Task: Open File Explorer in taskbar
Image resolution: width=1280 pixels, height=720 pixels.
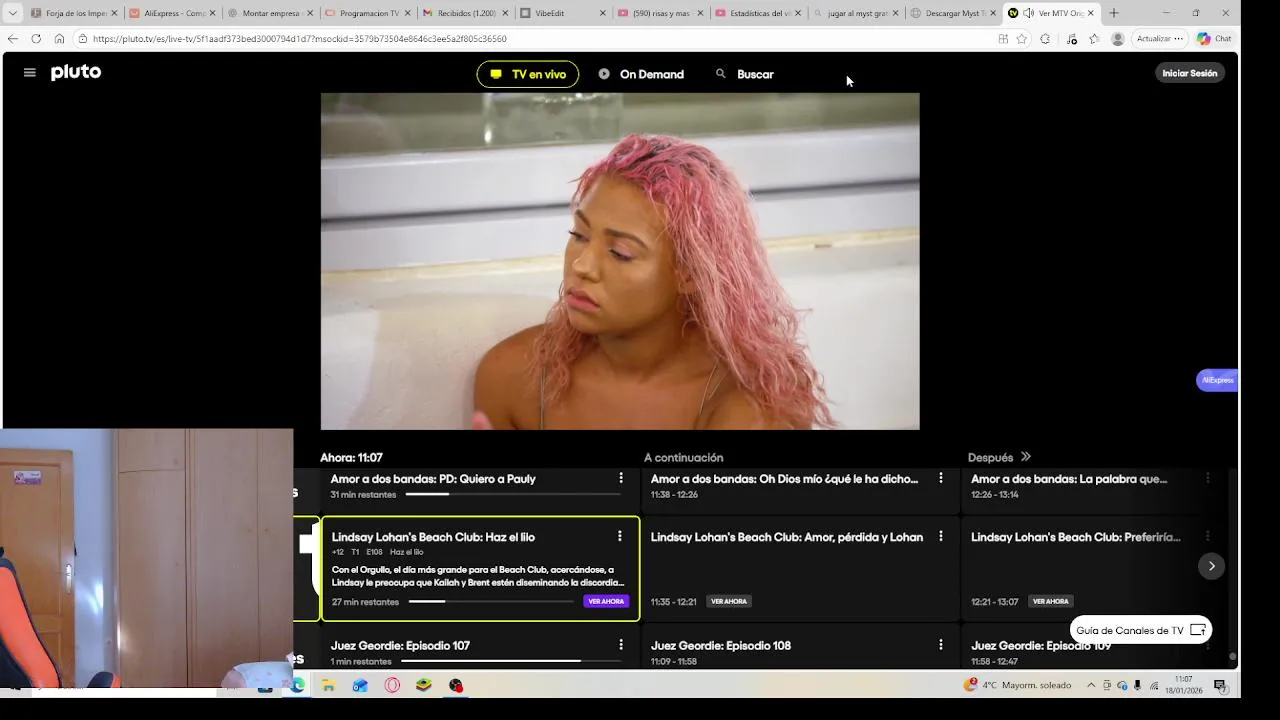Action: pos(328,685)
